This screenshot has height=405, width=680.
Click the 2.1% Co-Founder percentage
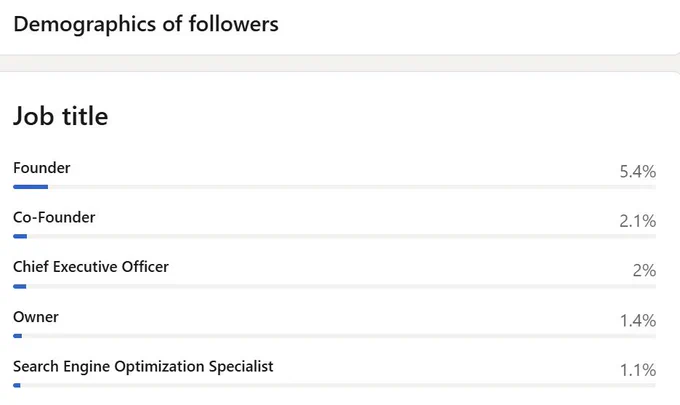coord(638,221)
